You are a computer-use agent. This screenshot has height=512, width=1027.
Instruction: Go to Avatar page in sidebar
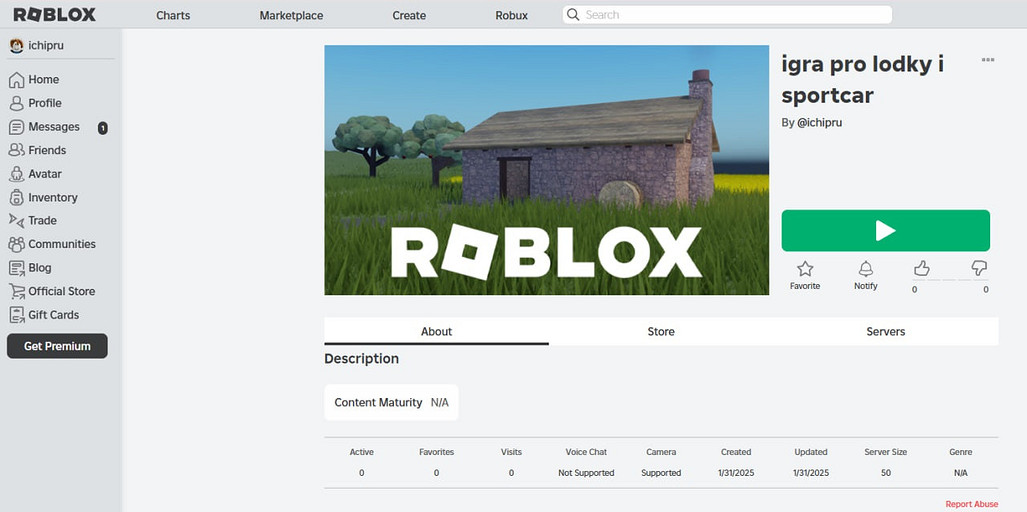click(x=44, y=174)
